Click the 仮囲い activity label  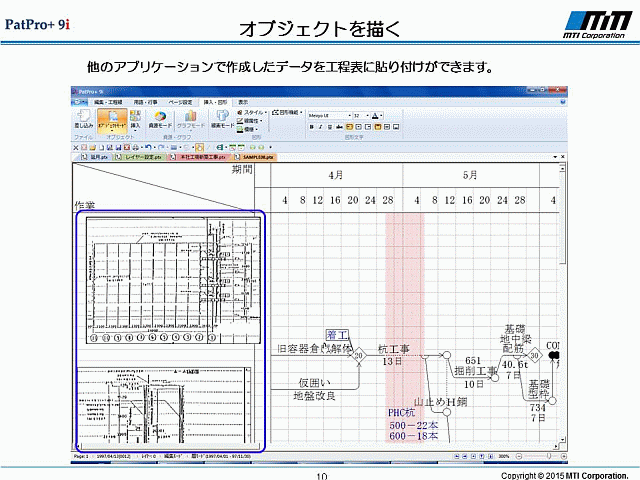pos(314,383)
